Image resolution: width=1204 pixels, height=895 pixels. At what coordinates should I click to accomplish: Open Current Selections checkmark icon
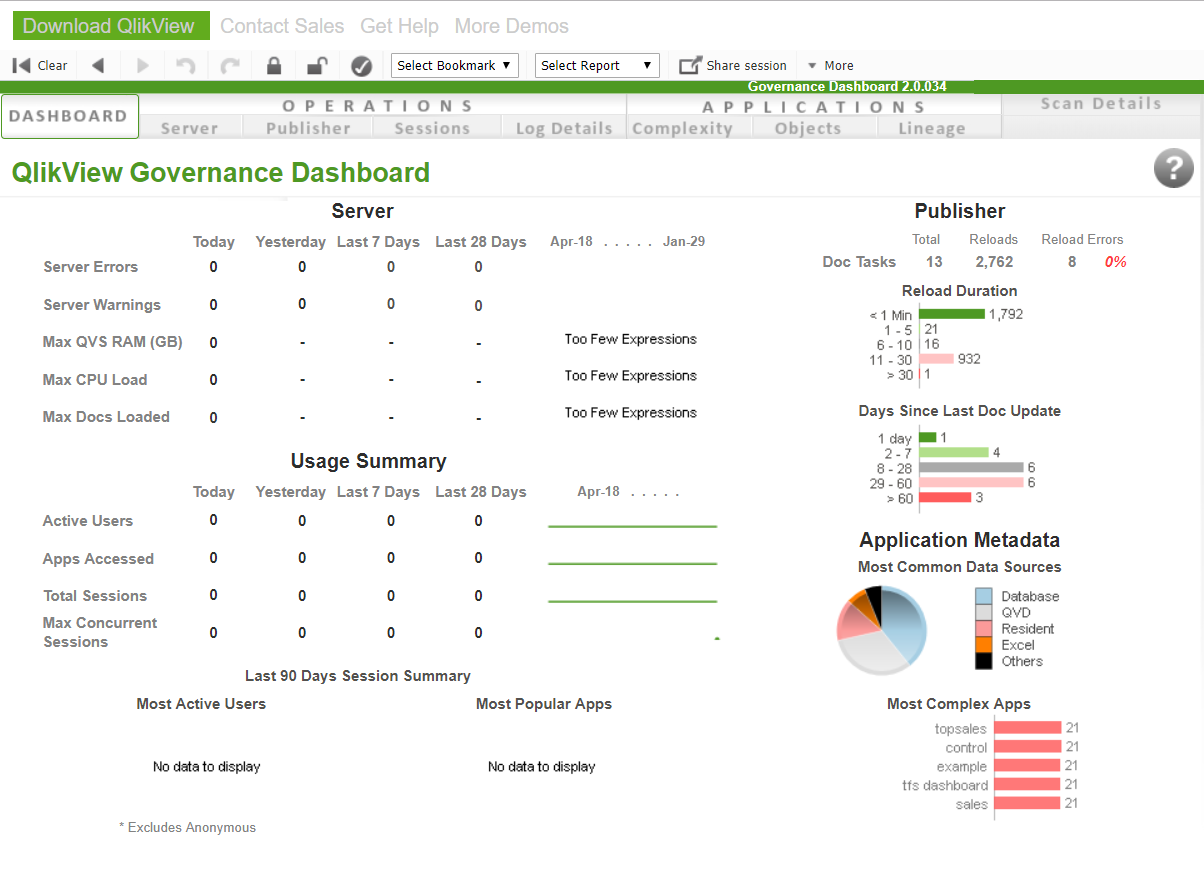[362, 66]
